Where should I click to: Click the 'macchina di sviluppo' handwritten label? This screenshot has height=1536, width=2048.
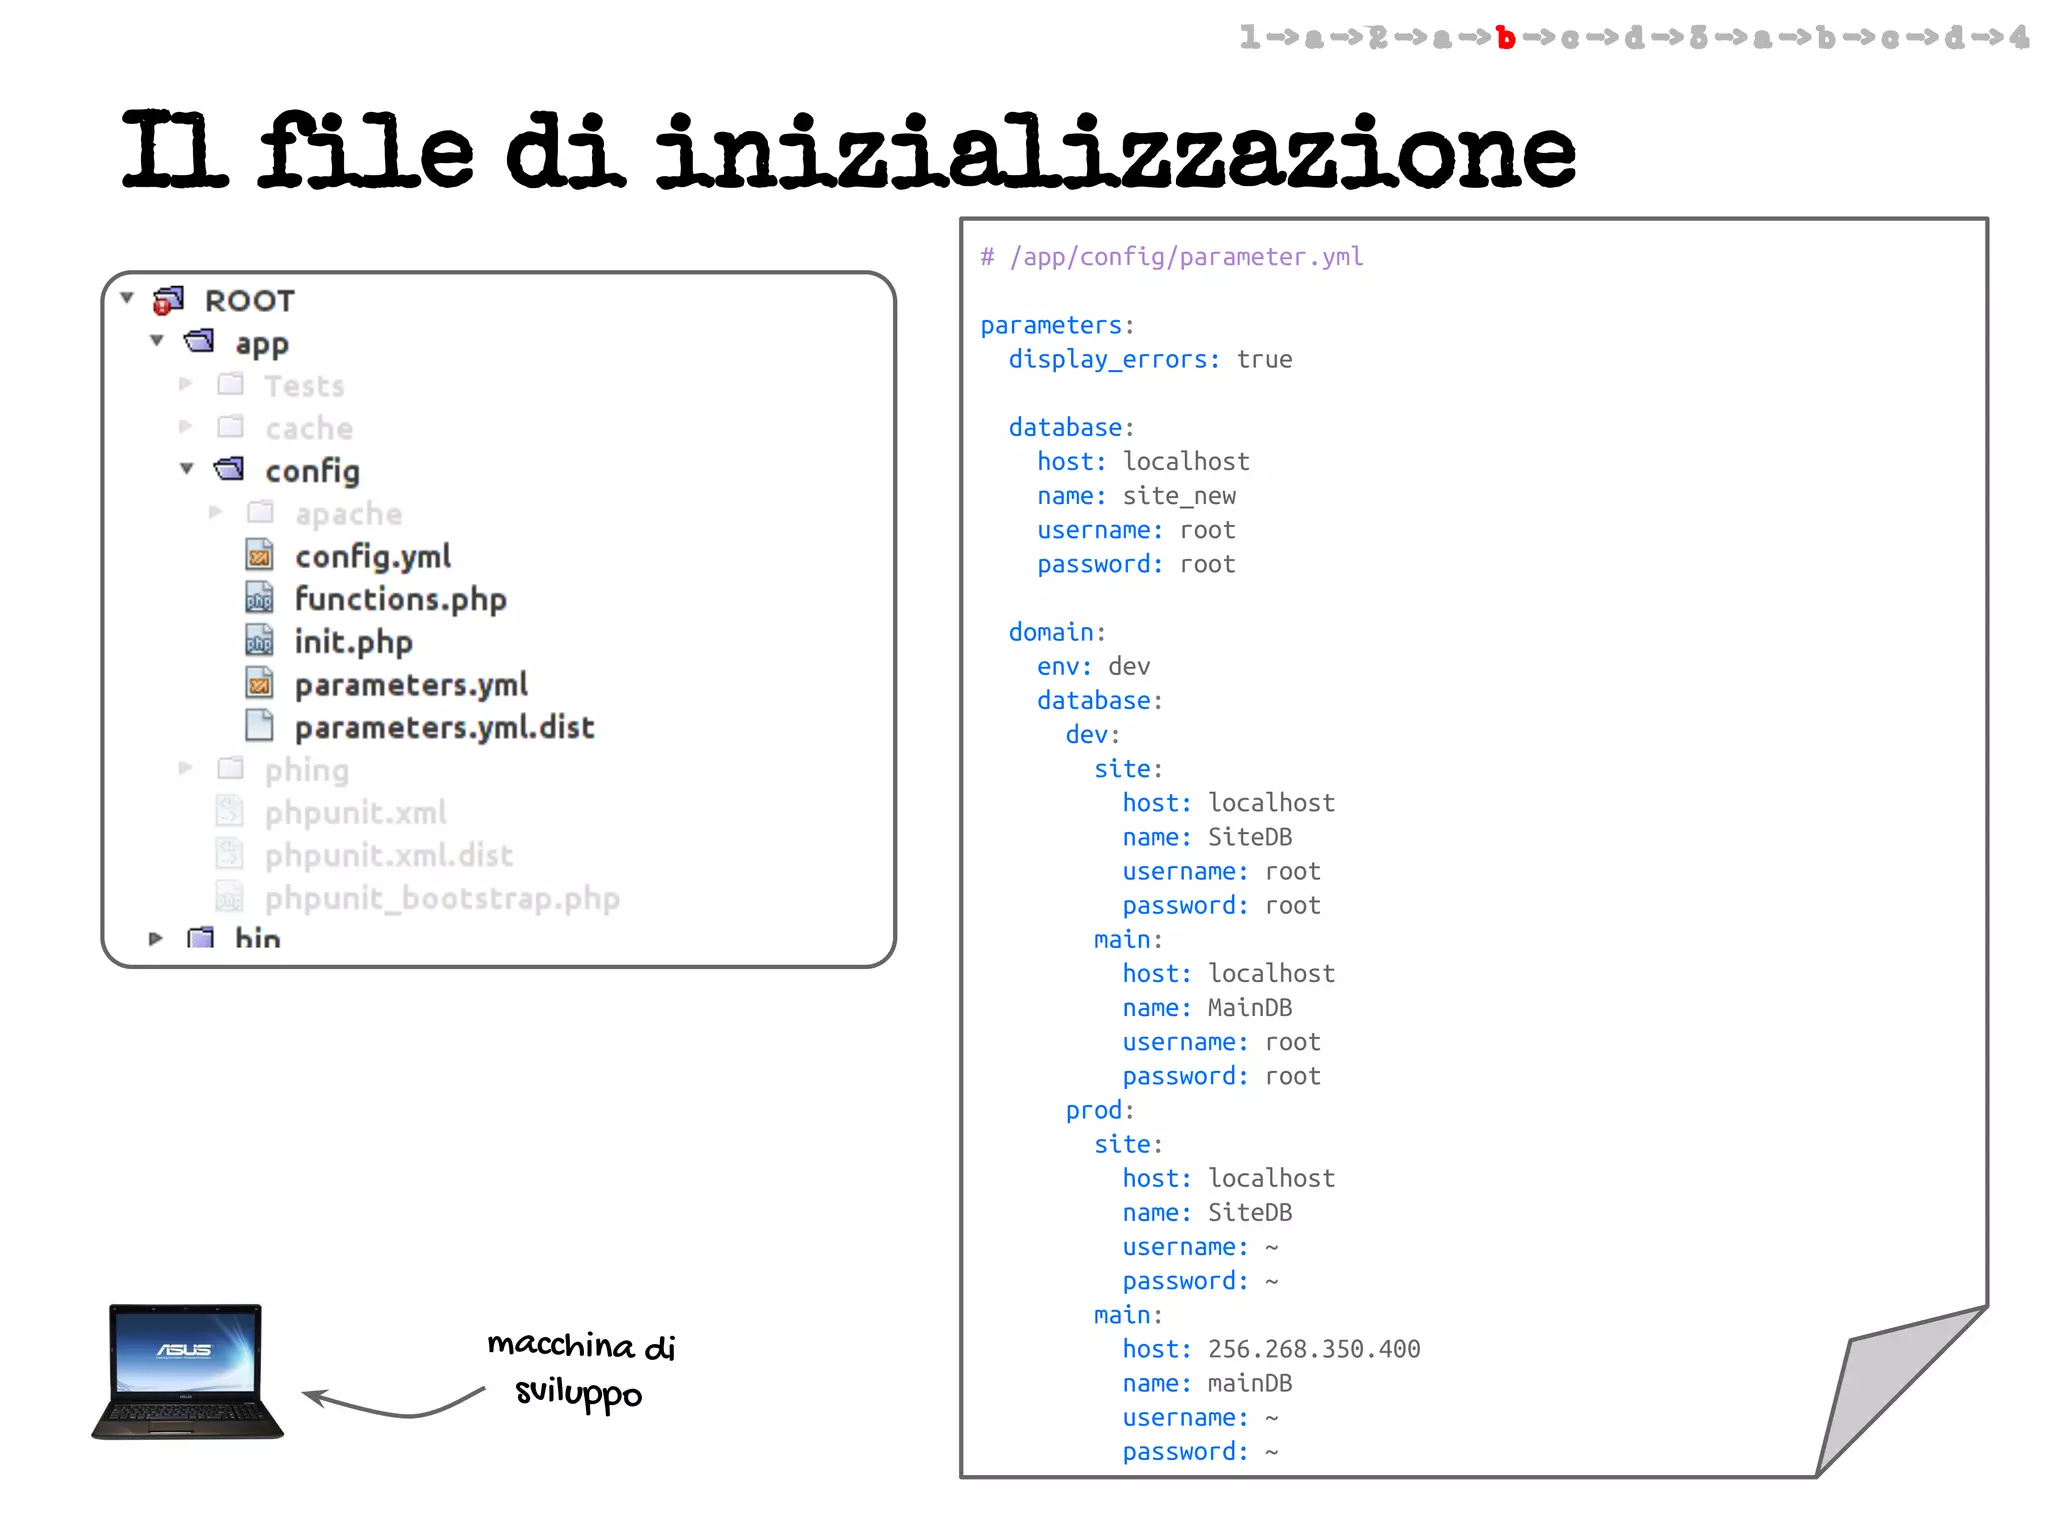pos(581,1369)
